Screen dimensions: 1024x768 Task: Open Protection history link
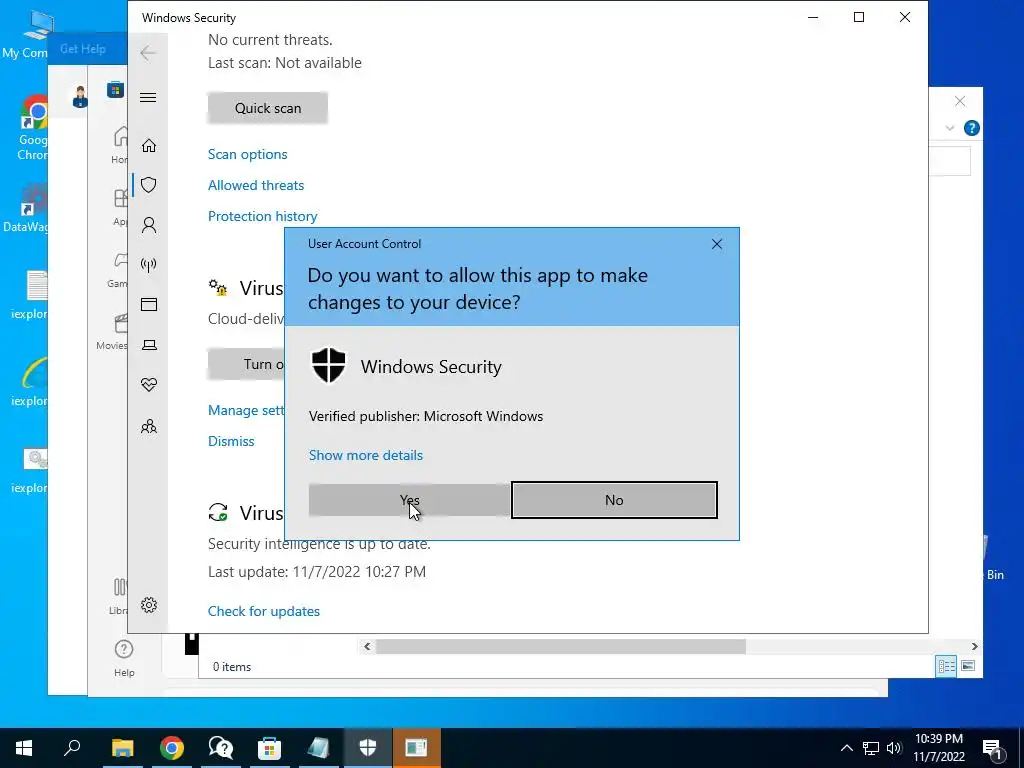tap(263, 216)
